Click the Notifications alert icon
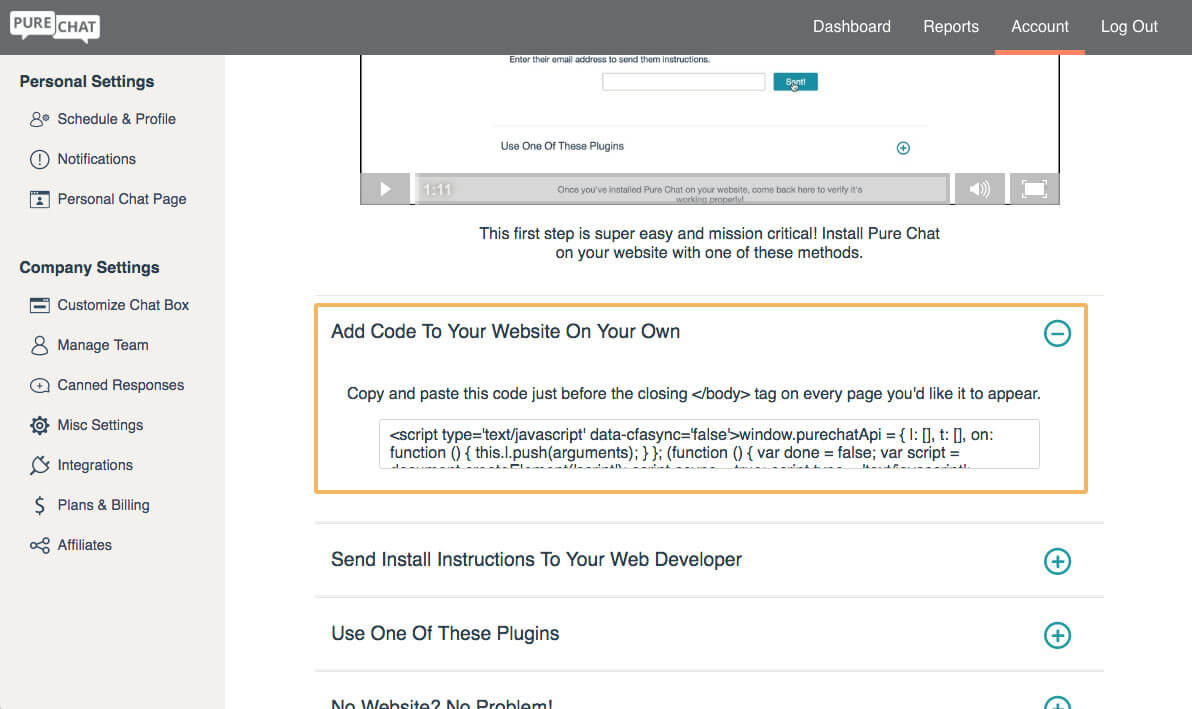This screenshot has height=709, width=1192. (x=40, y=160)
